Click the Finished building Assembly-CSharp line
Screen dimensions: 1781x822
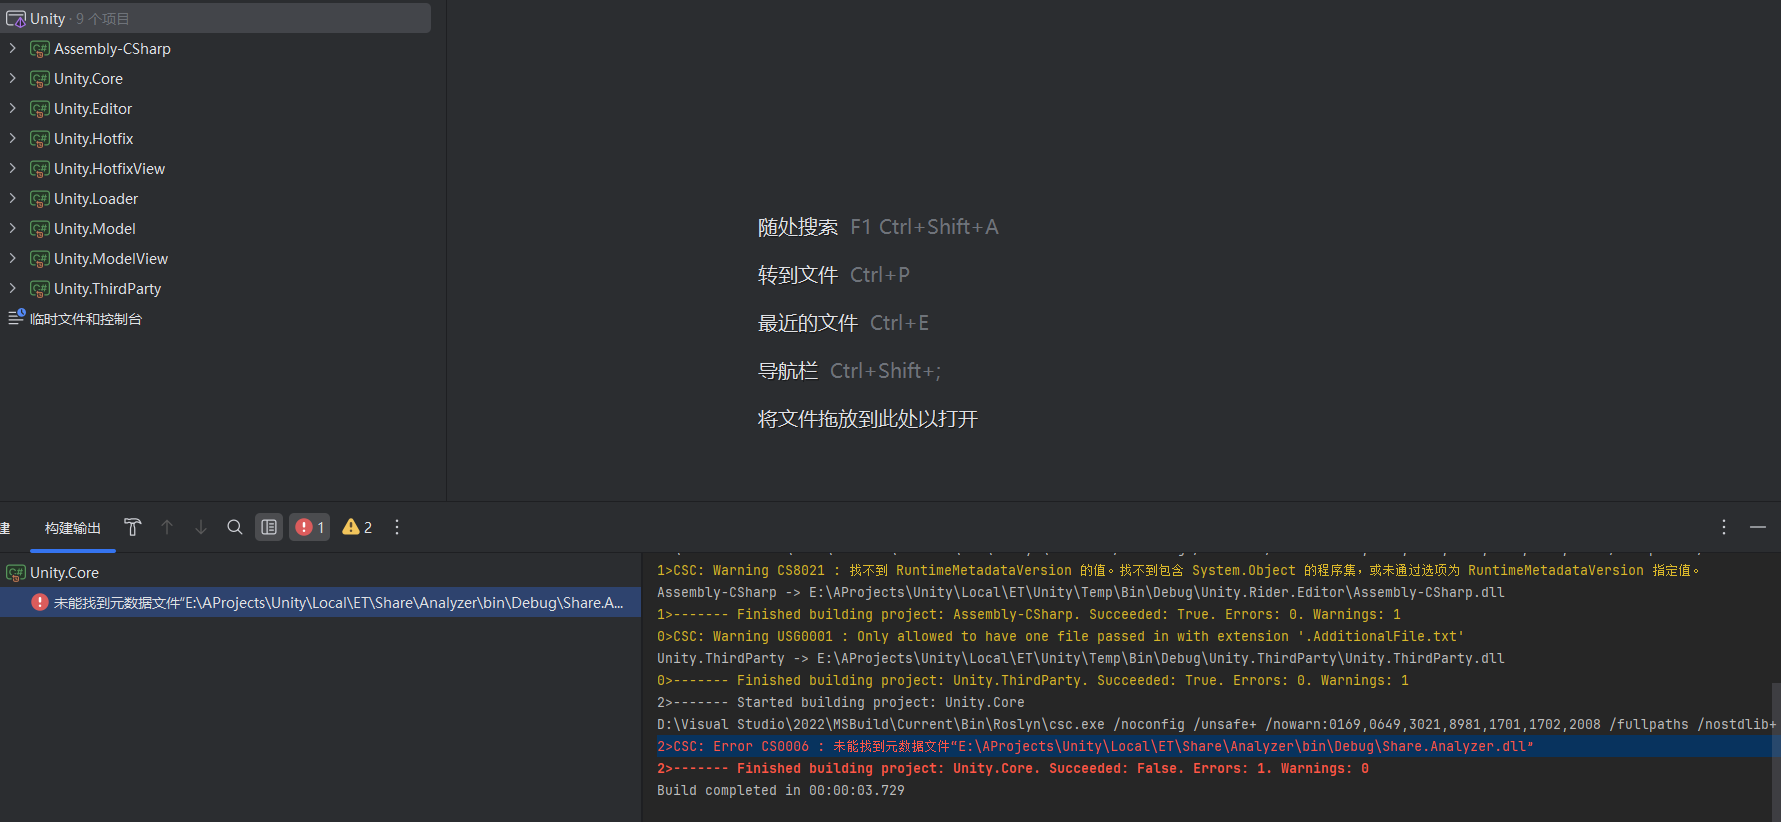click(1029, 615)
